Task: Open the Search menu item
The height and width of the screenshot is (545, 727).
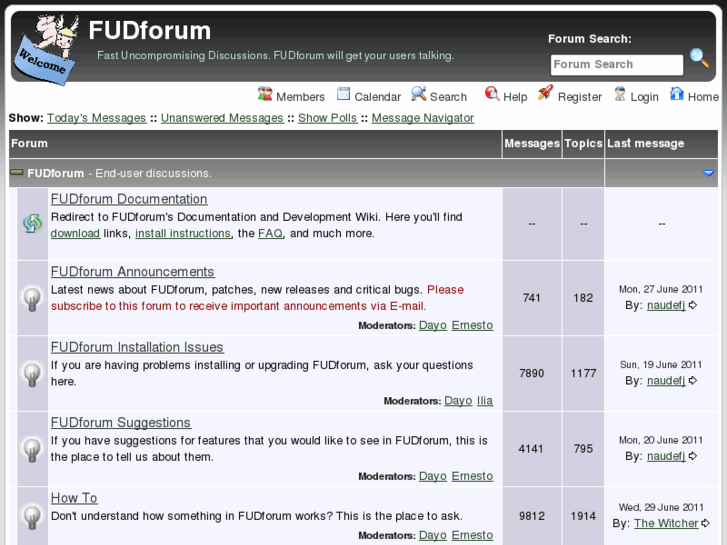Action: [x=448, y=97]
